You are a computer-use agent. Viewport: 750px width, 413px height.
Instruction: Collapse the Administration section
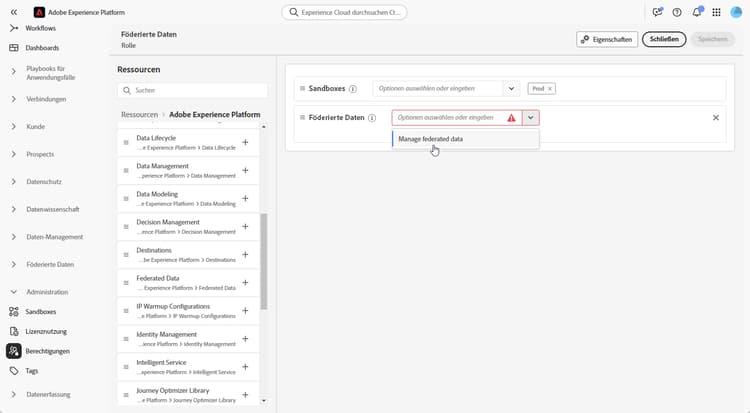coord(14,292)
